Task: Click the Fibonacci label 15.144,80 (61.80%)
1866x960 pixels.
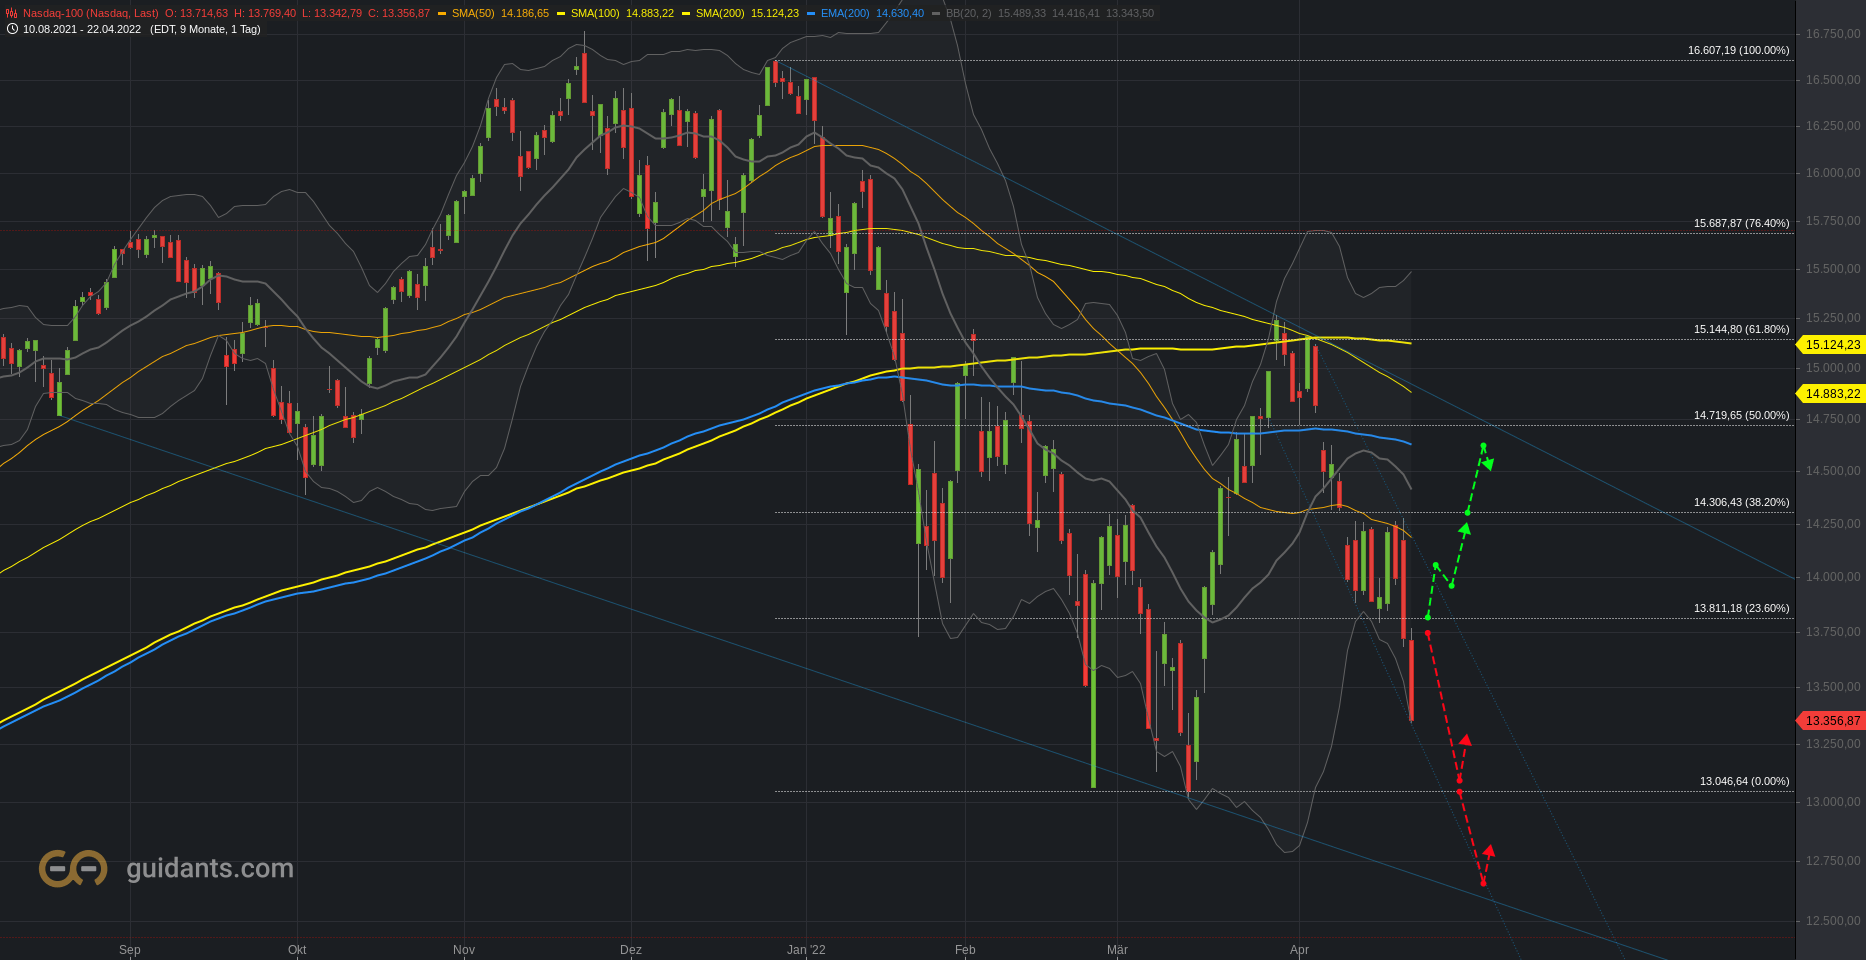Action: coord(1742,329)
